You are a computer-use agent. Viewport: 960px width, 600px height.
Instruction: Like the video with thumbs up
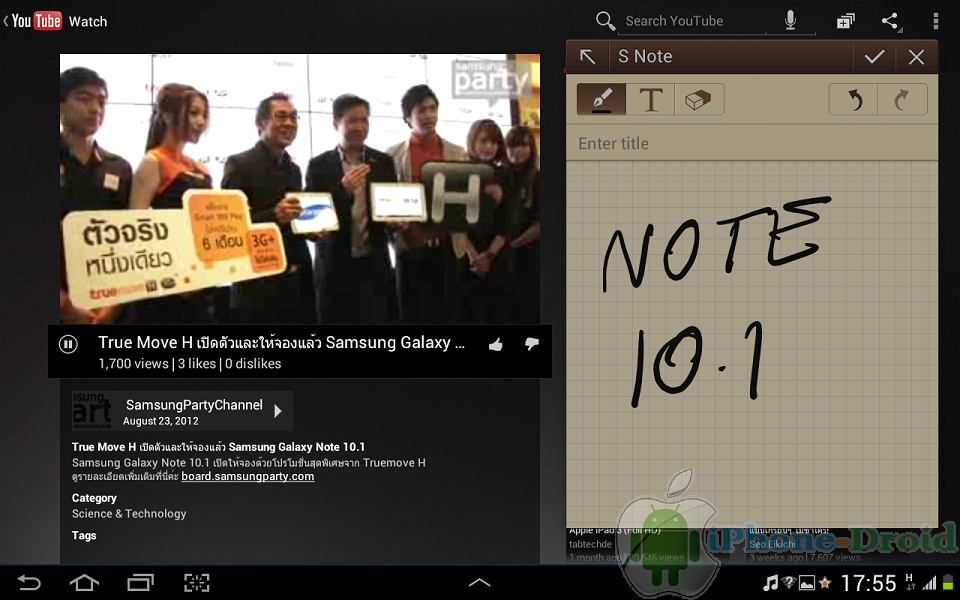click(x=496, y=345)
